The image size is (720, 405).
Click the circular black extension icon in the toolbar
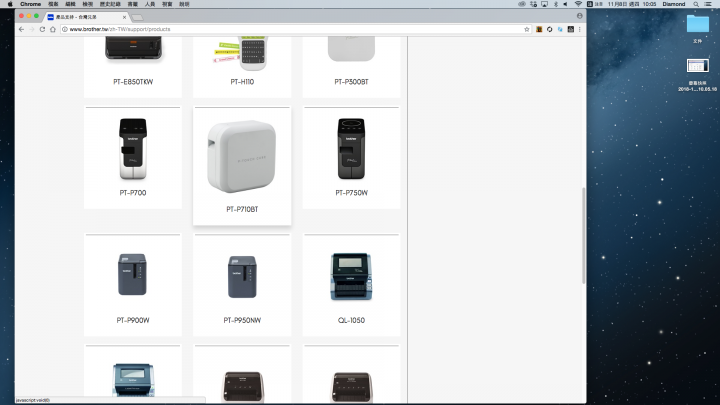(550, 29)
